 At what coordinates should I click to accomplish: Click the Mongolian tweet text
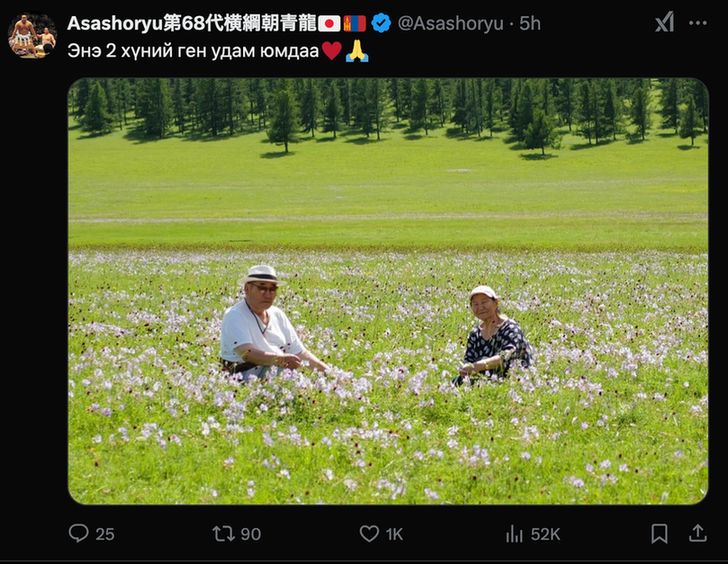point(193,51)
